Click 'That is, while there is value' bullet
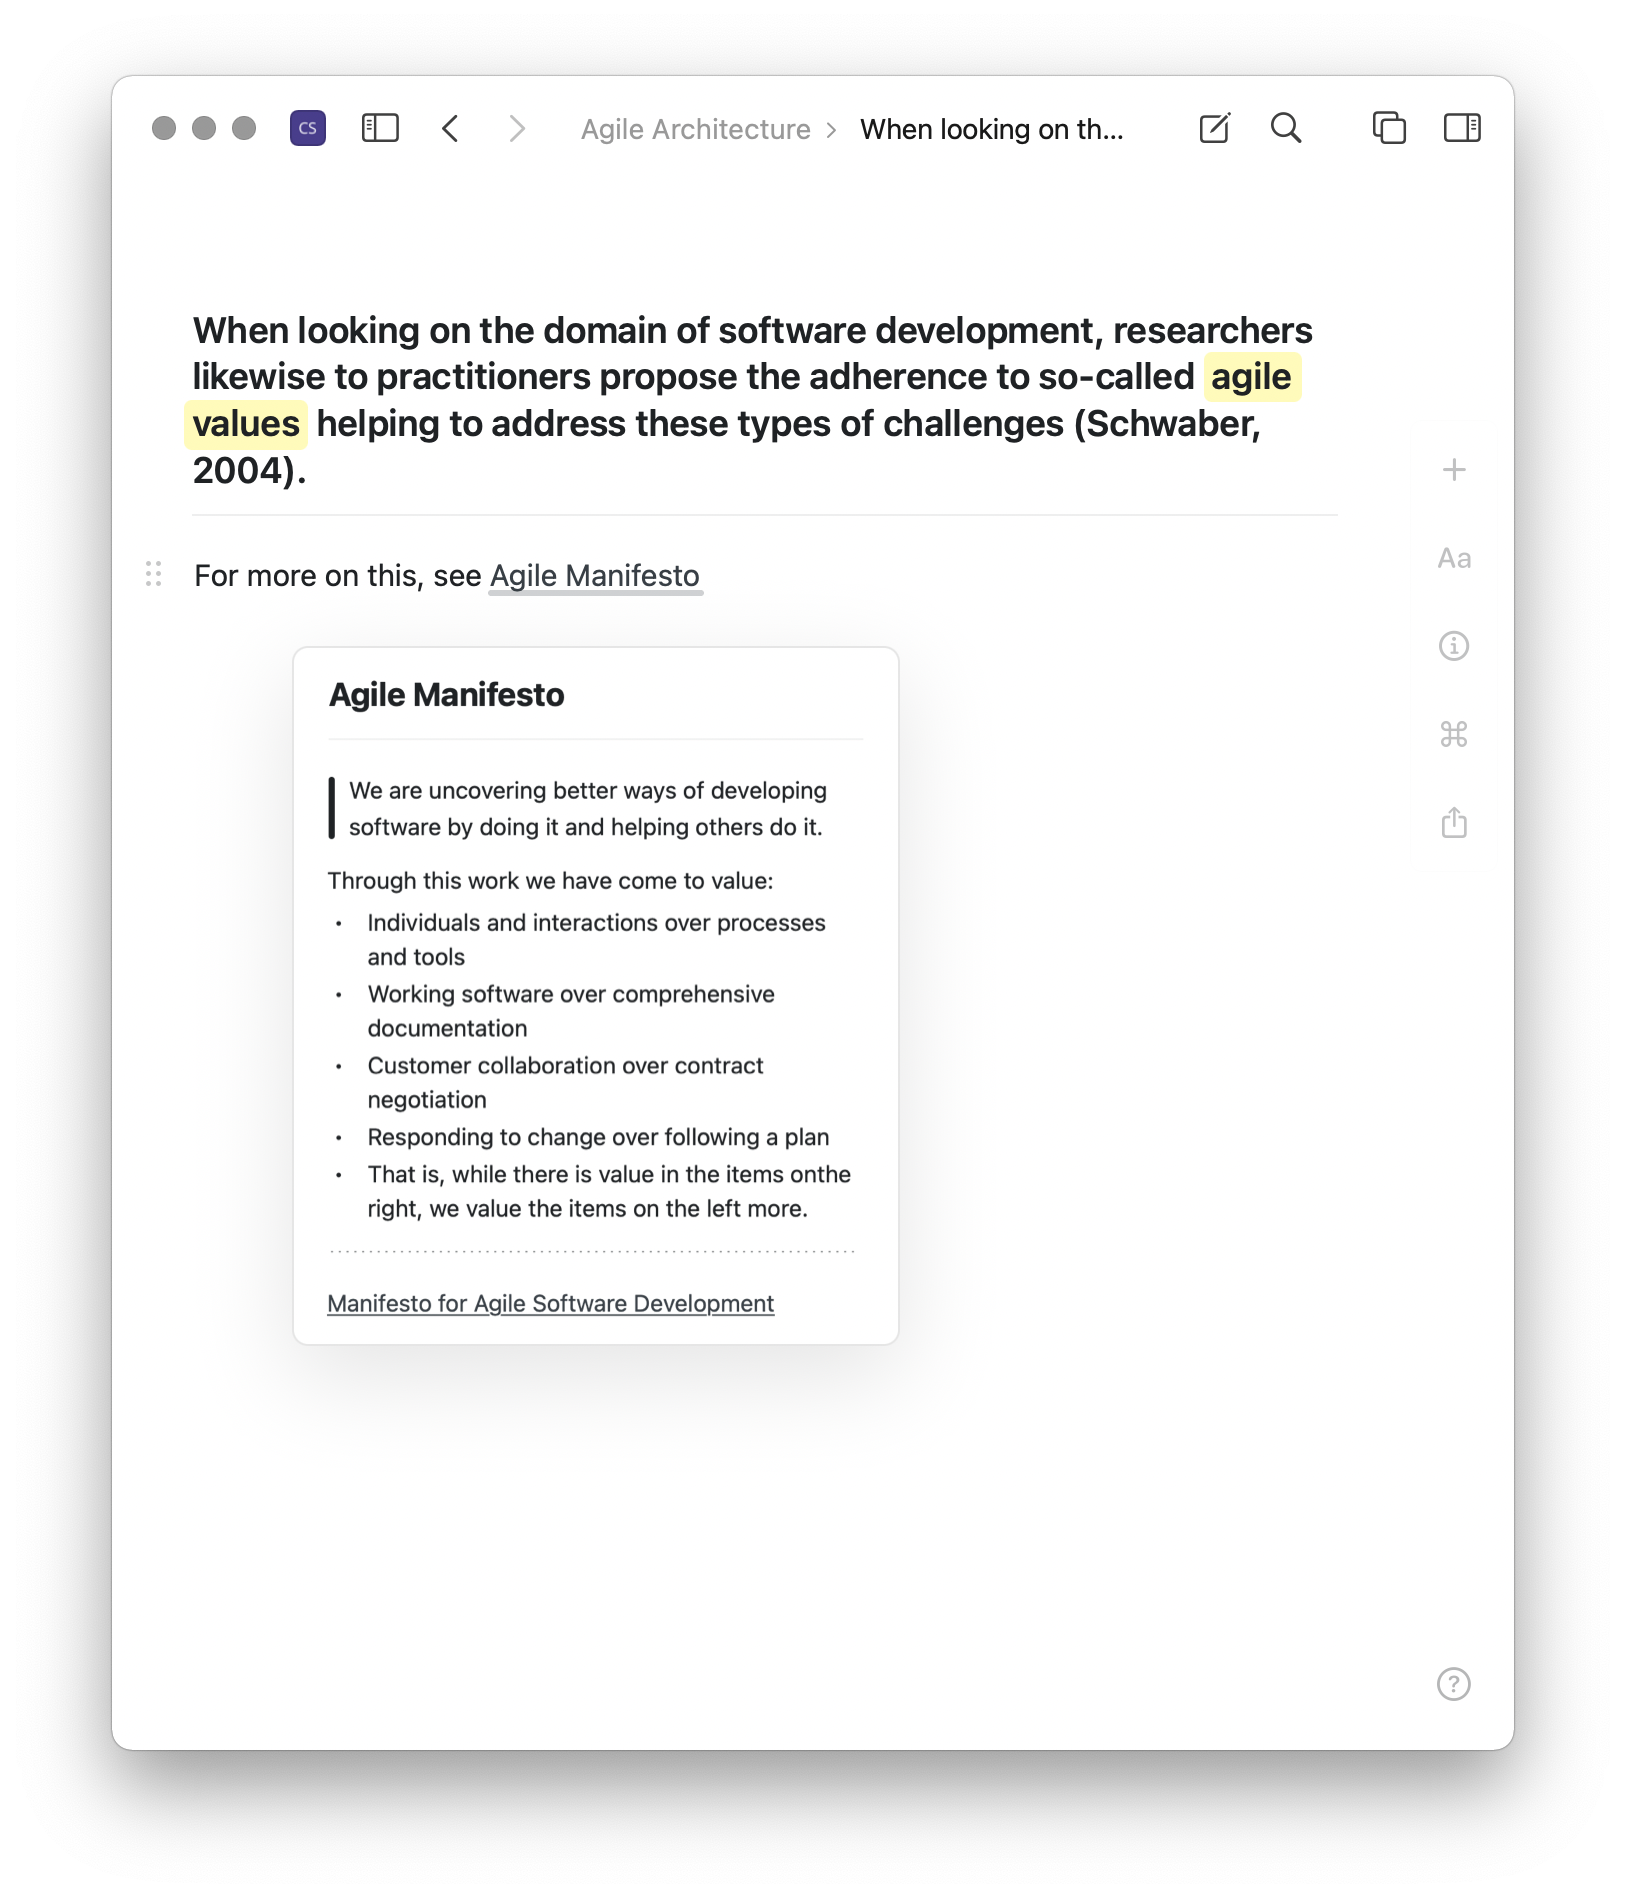 click(x=609, y=1191)
